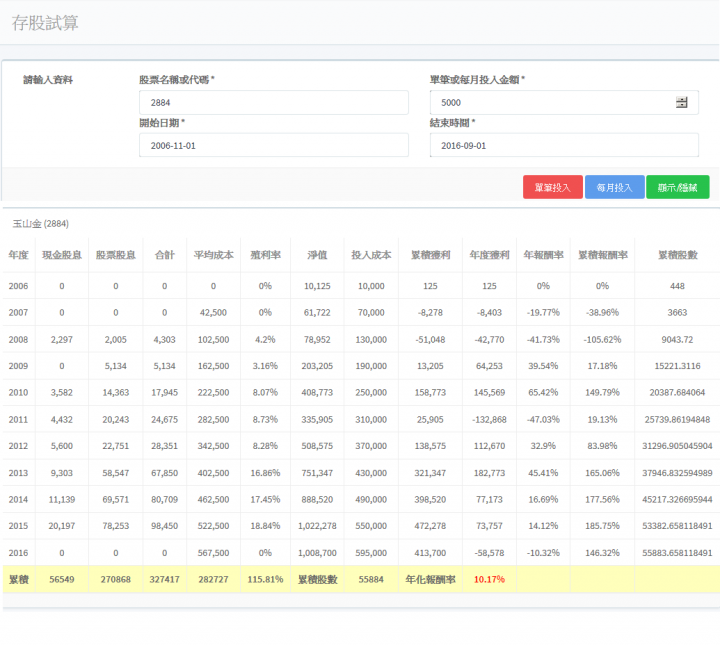The height and width of the screenshot is (645, 720).
Task: Click the 2015 net value 1,022,278
Action: [x=317, y=526]
